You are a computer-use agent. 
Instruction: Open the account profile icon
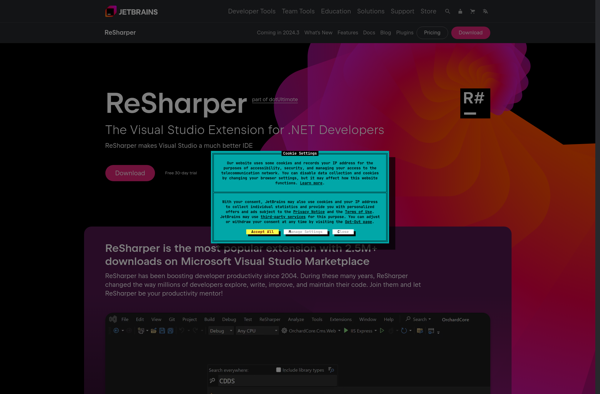[x=460, y=11]
